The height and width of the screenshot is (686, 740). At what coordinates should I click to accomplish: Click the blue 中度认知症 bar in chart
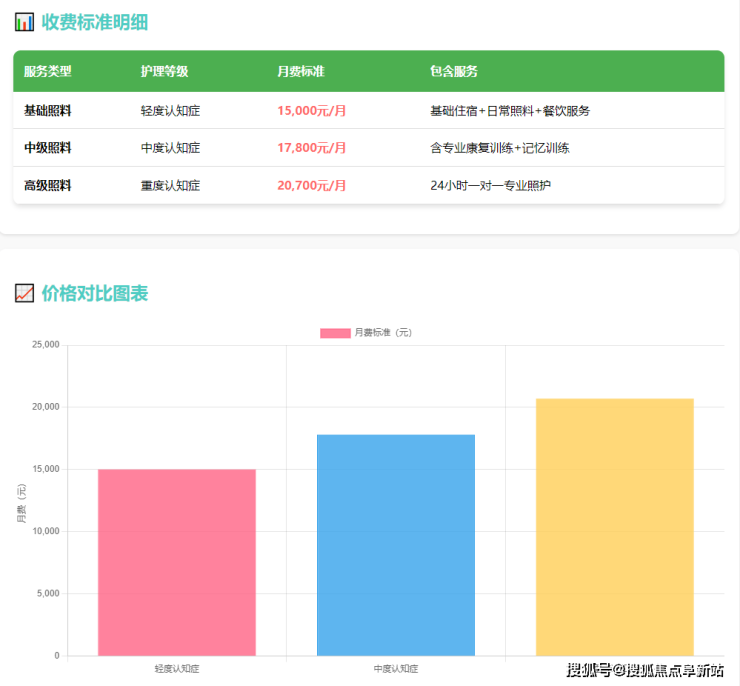(396, 545)
